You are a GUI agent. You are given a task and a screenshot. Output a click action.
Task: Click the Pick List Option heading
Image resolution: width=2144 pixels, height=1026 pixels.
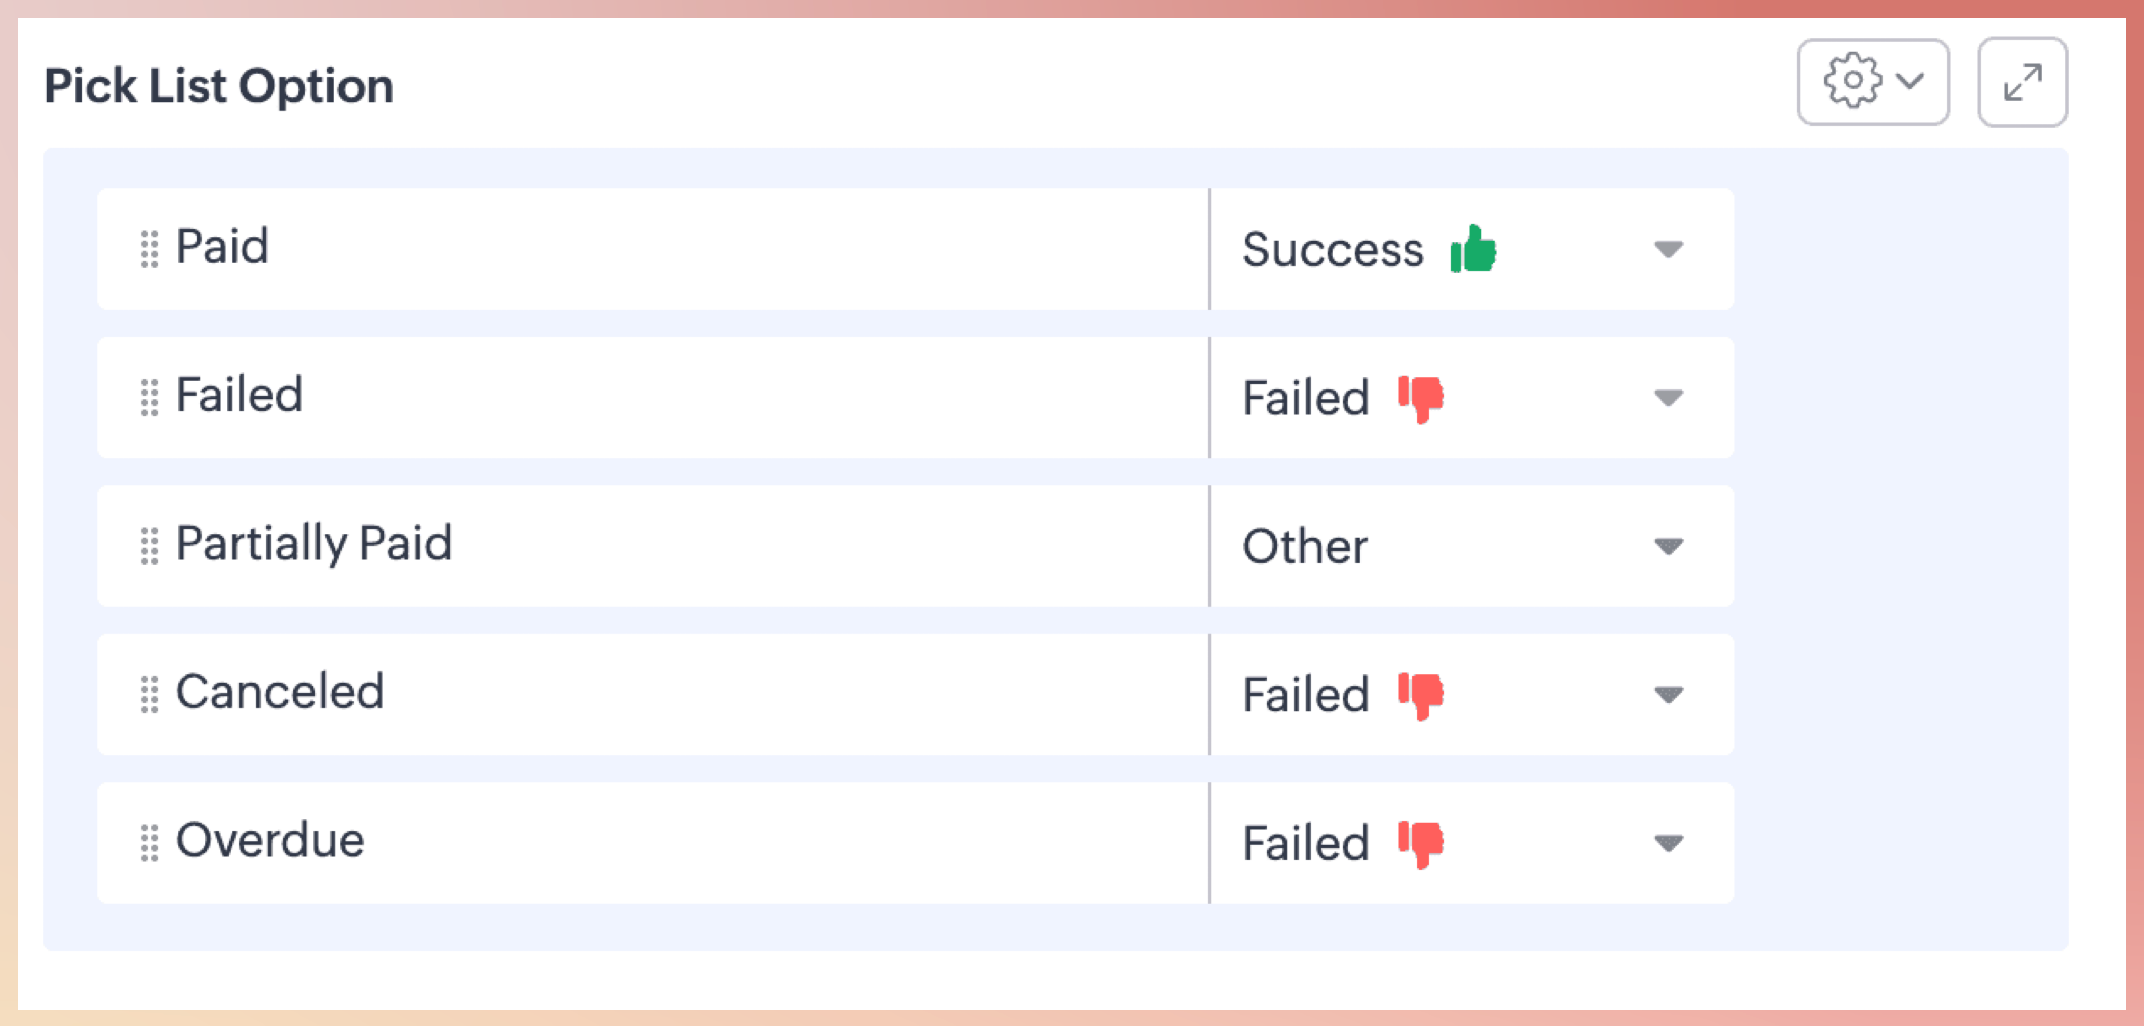219,86
